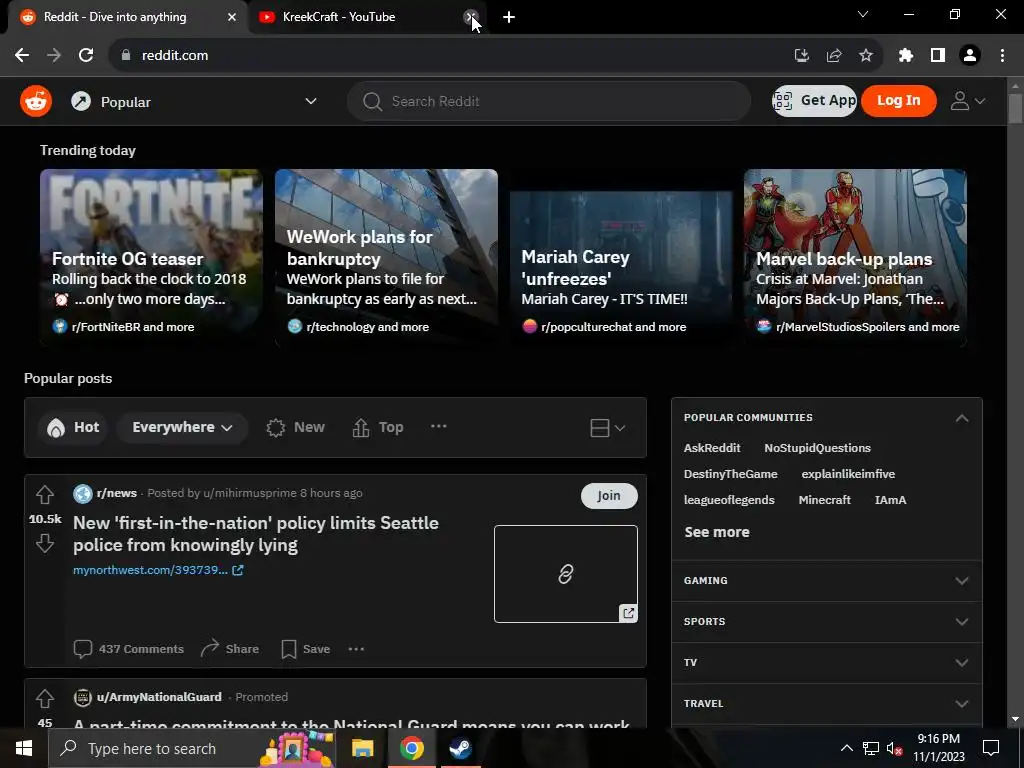Click the page vertical scrollbar thumb
The height and width of the screenshot is (768, 1024).
click(1015, 108)
